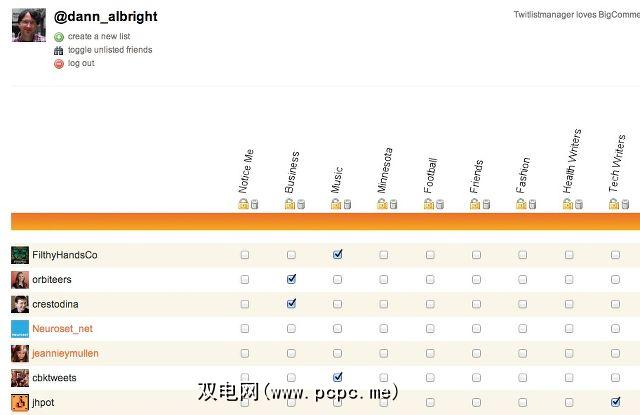Click the trash icon under Business column
Viewport: 640px width, 415px height.
click(300, 204)
